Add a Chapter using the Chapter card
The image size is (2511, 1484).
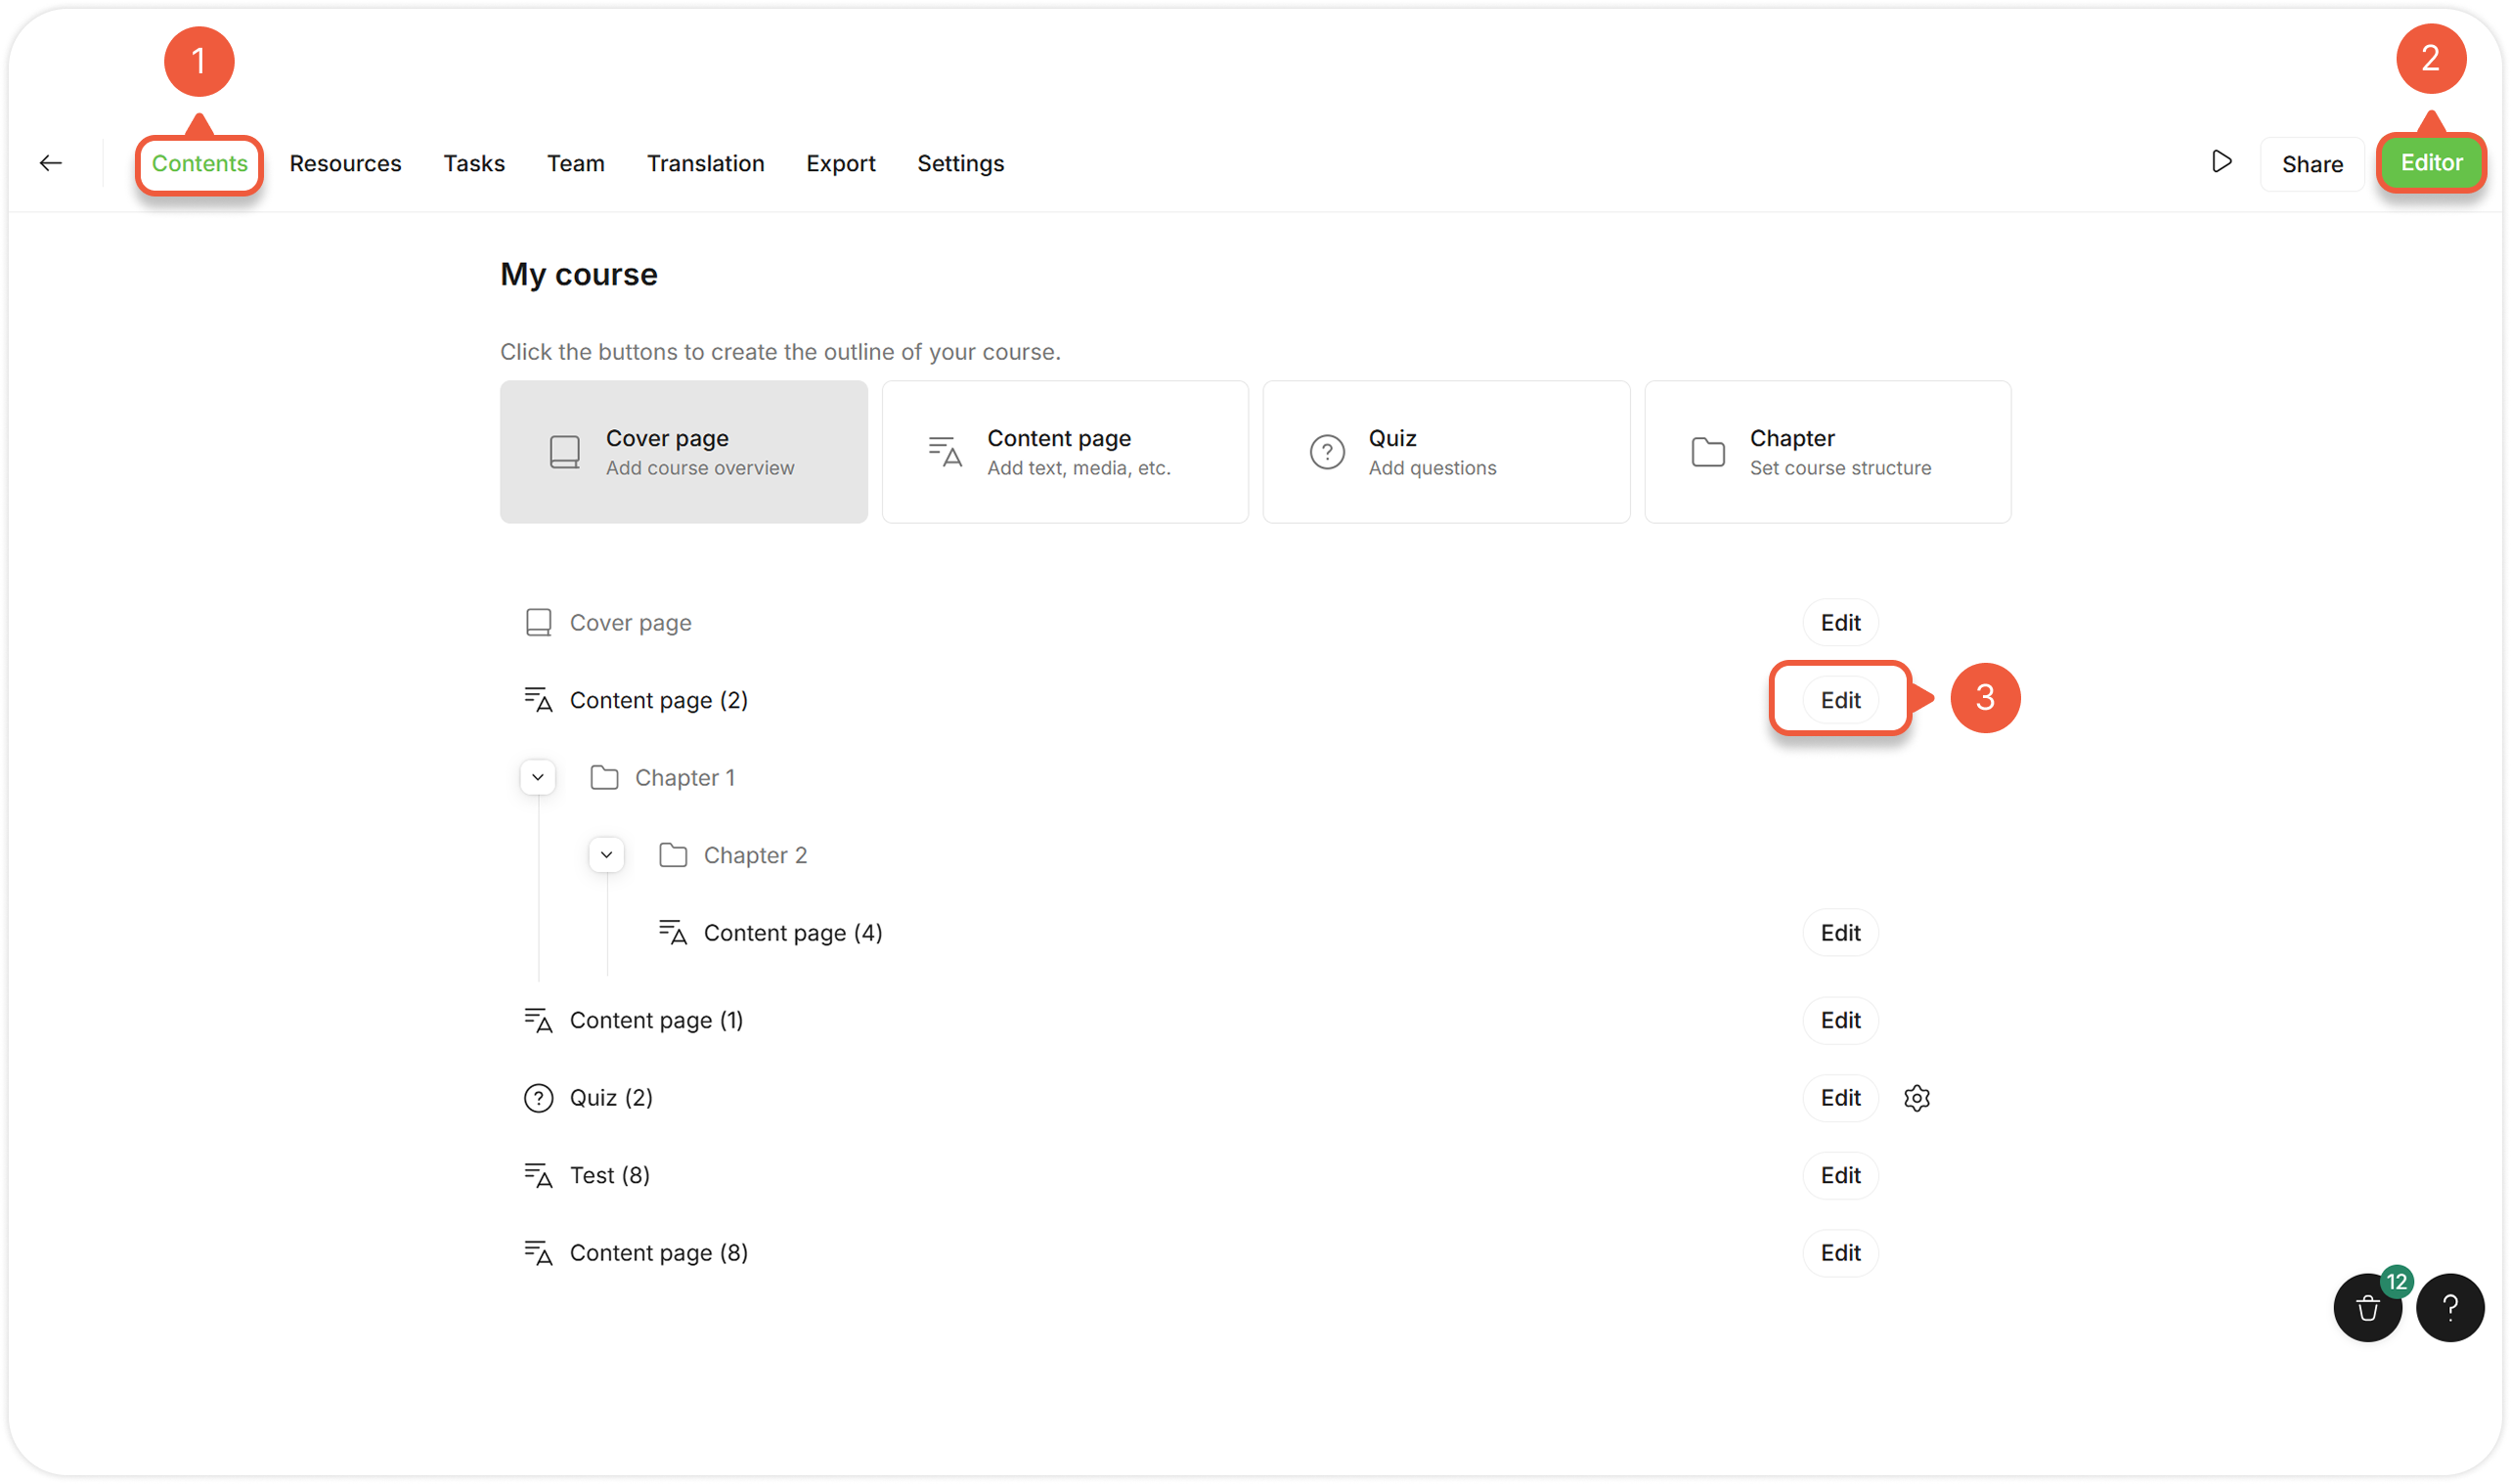point(1827,452)
